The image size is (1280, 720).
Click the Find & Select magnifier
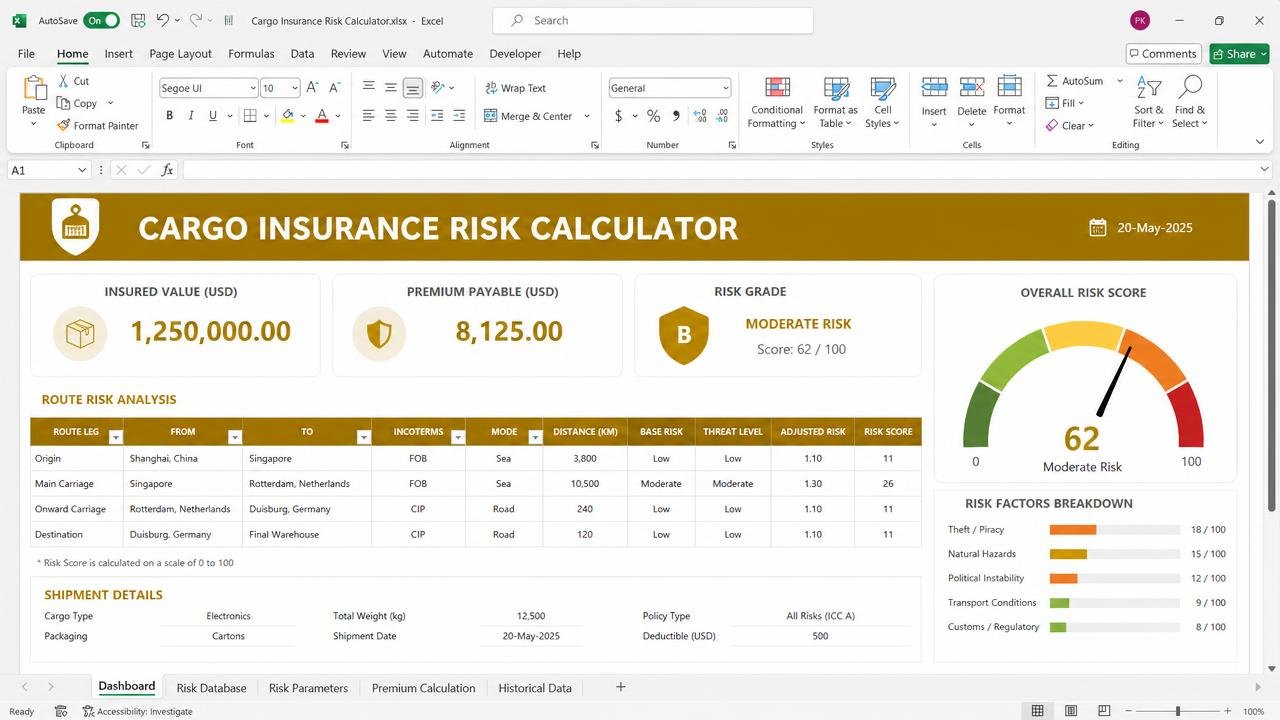1190,88
